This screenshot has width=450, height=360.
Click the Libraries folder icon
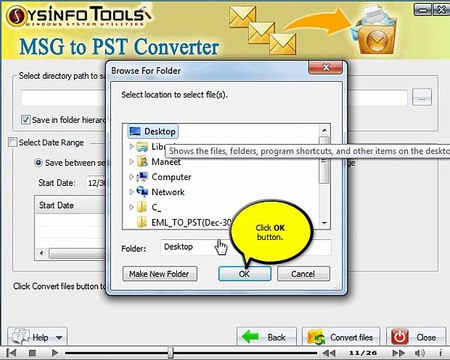point(142,147)
